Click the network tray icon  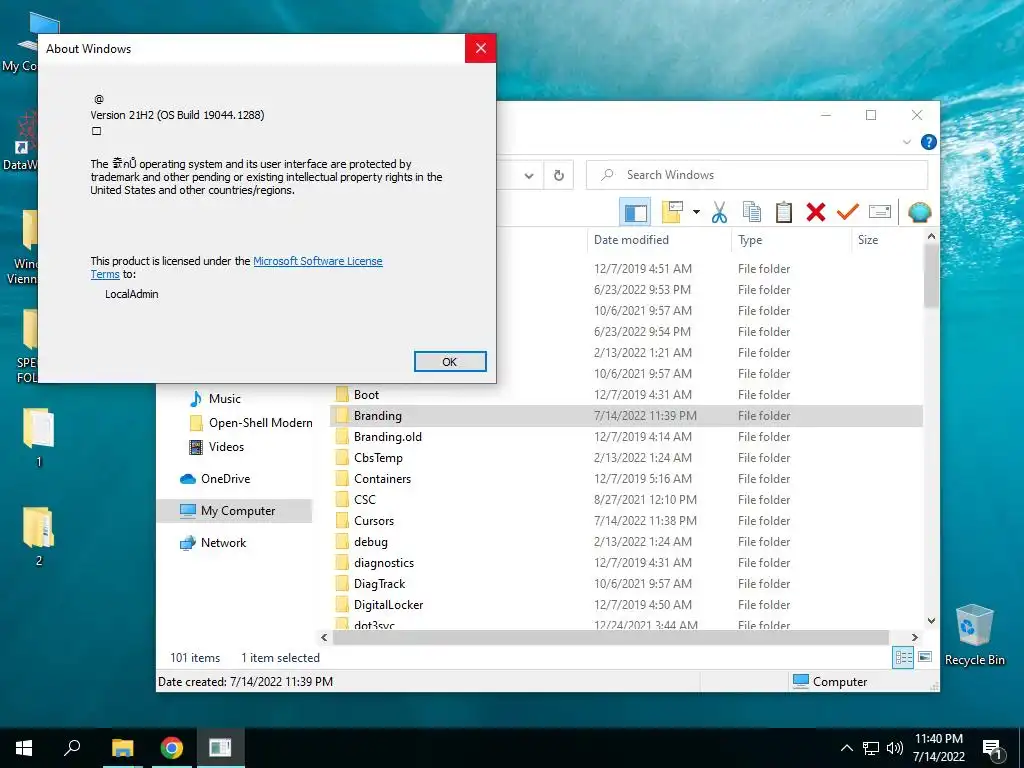pyautogui.click(x=871, y=748)
